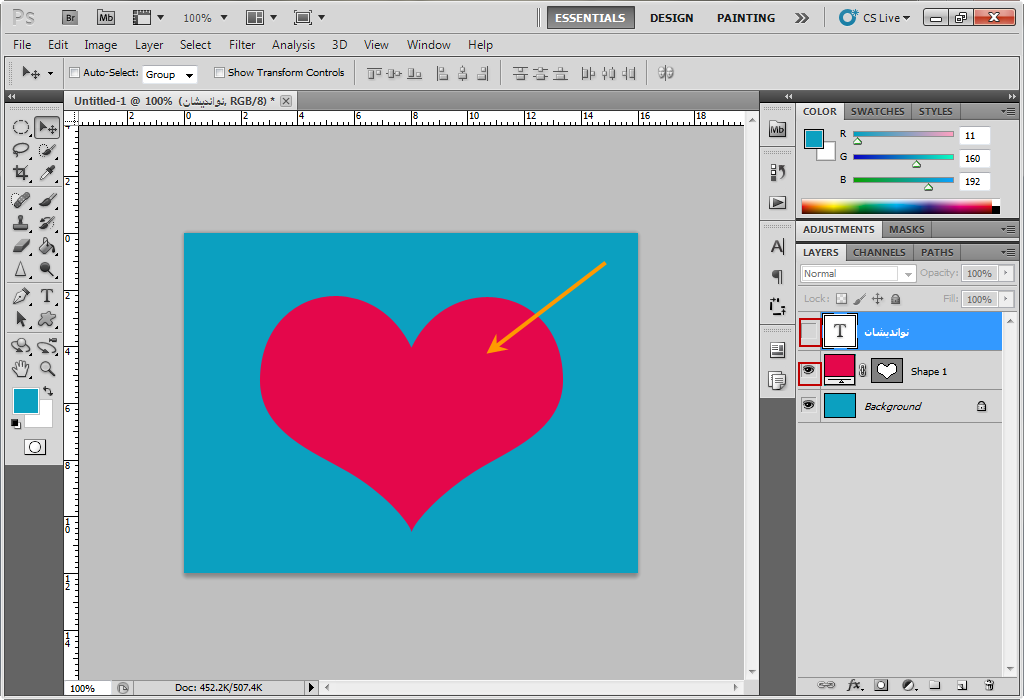Screen dimensions: 1024x700
Task: Pick the Zoom tool in toolbox
Action: (x=47, y=369)
